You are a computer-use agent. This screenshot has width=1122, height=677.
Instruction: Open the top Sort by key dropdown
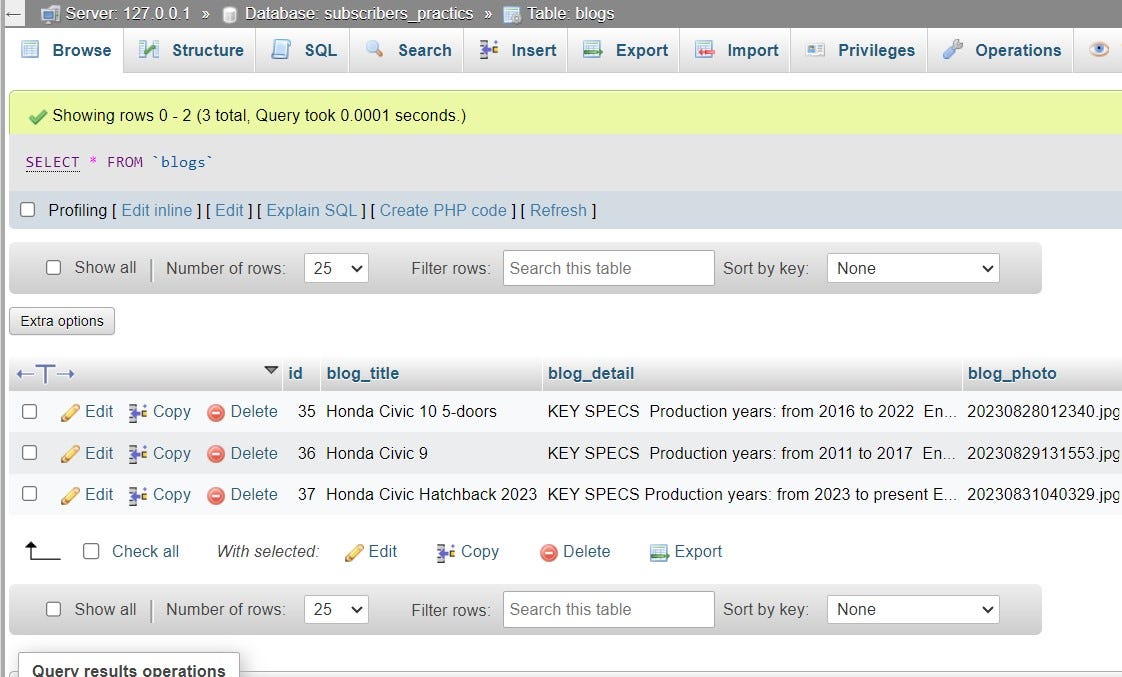[913, 268]
